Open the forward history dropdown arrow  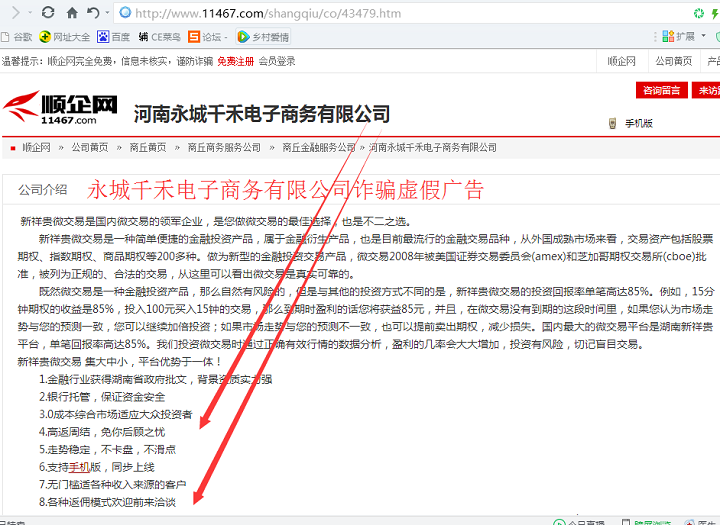(30, 12)
